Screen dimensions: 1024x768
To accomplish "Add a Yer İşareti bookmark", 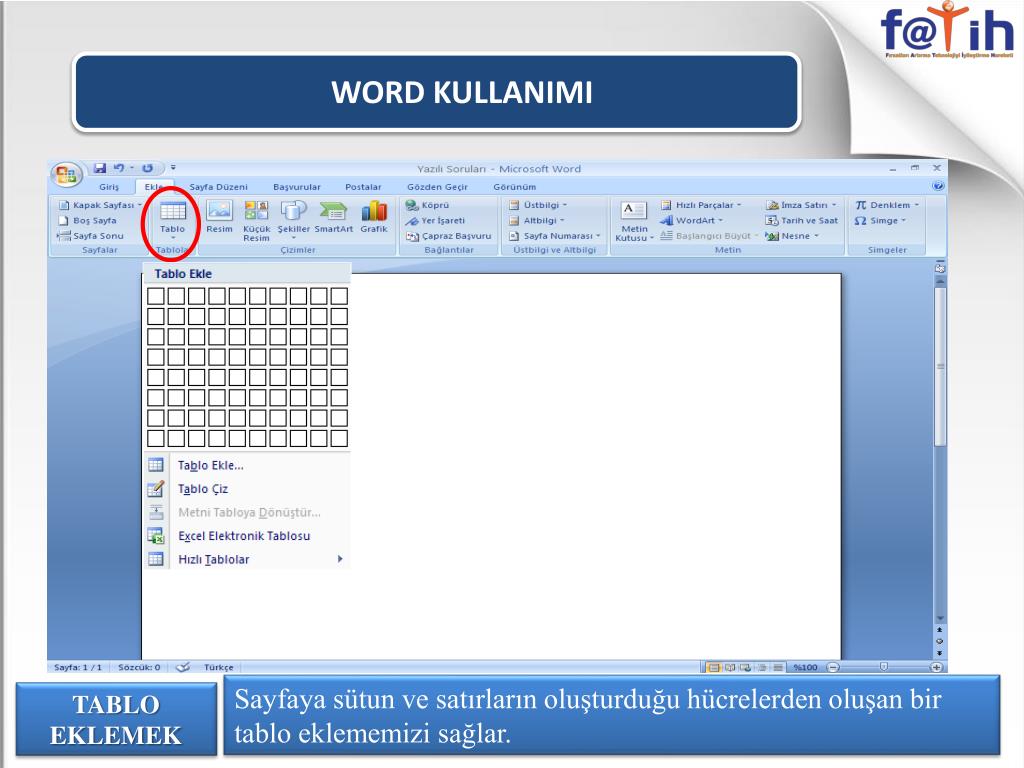I will 435,221.
